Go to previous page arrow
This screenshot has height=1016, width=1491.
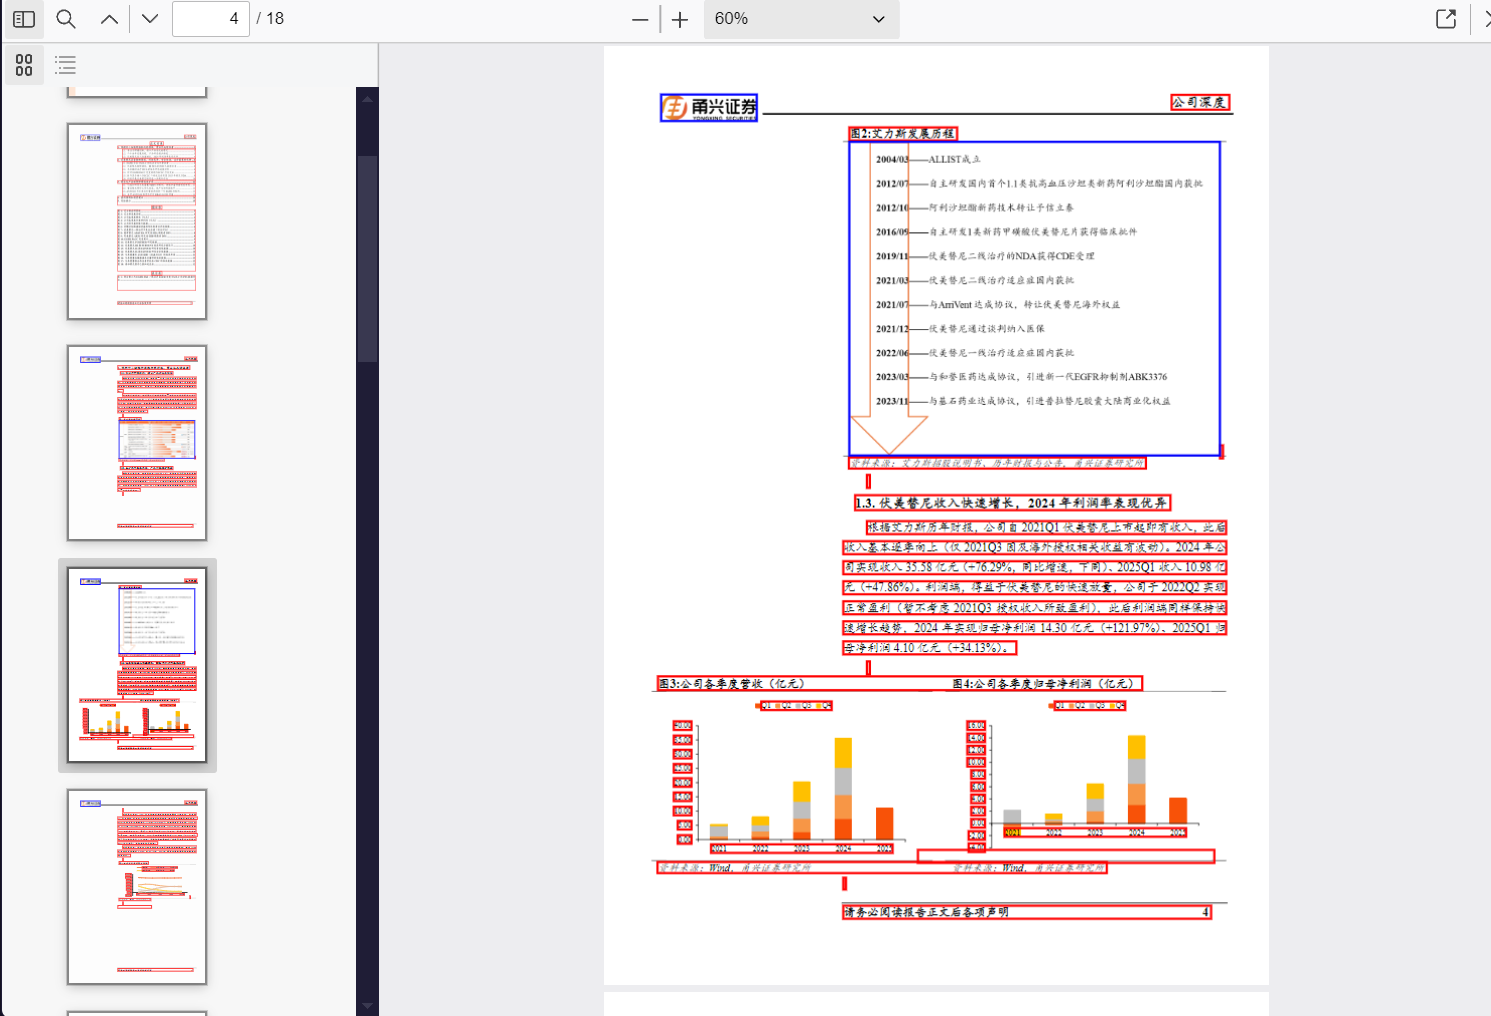tap(109, 19)
